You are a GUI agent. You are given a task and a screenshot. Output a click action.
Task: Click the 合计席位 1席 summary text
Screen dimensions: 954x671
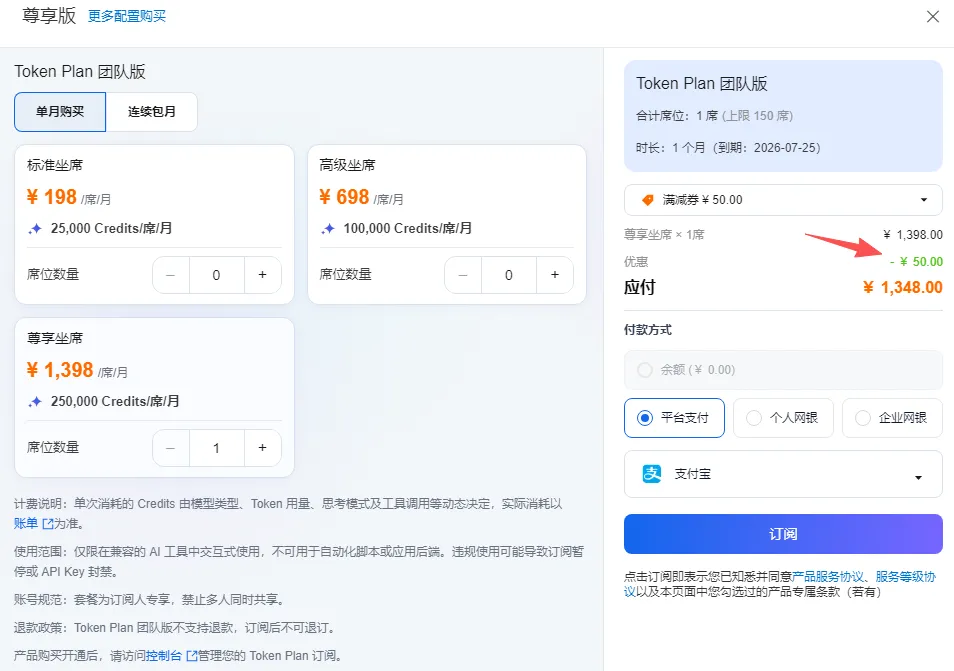(x=714, y=116)
